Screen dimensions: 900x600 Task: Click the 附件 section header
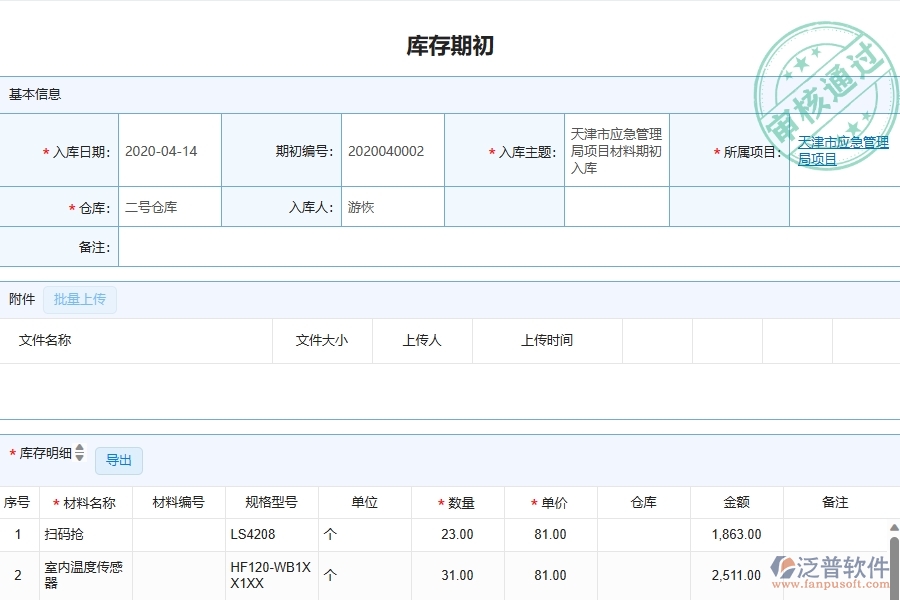[x=19, y=299]
